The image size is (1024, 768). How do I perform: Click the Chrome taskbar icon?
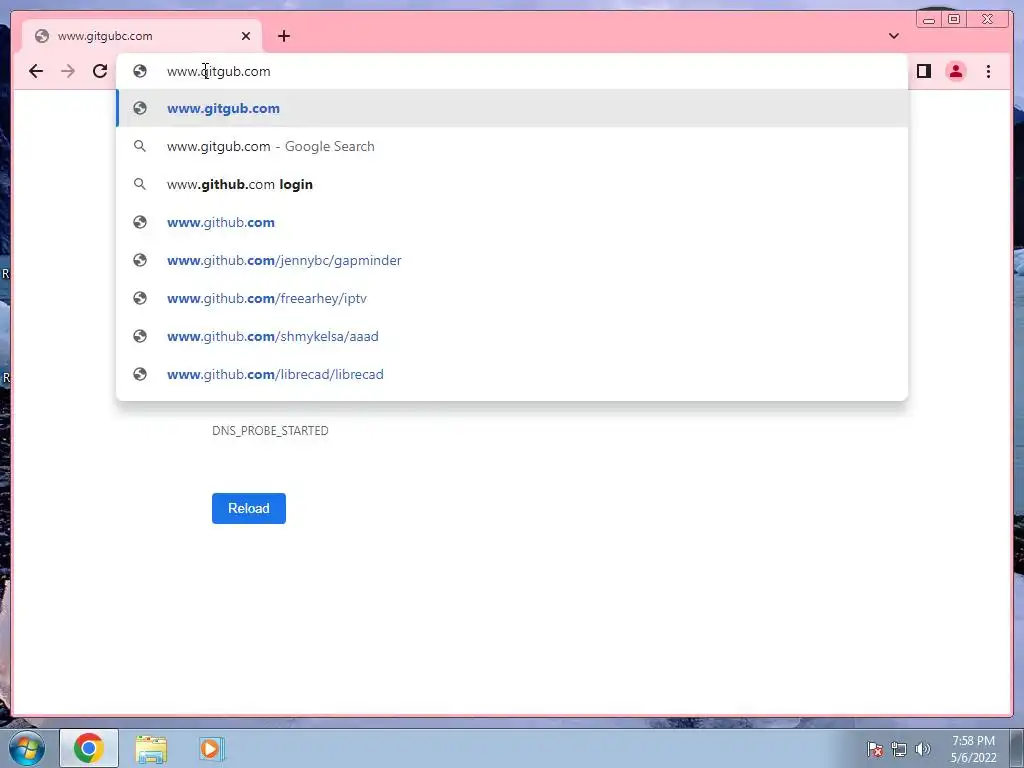[89, 748]
